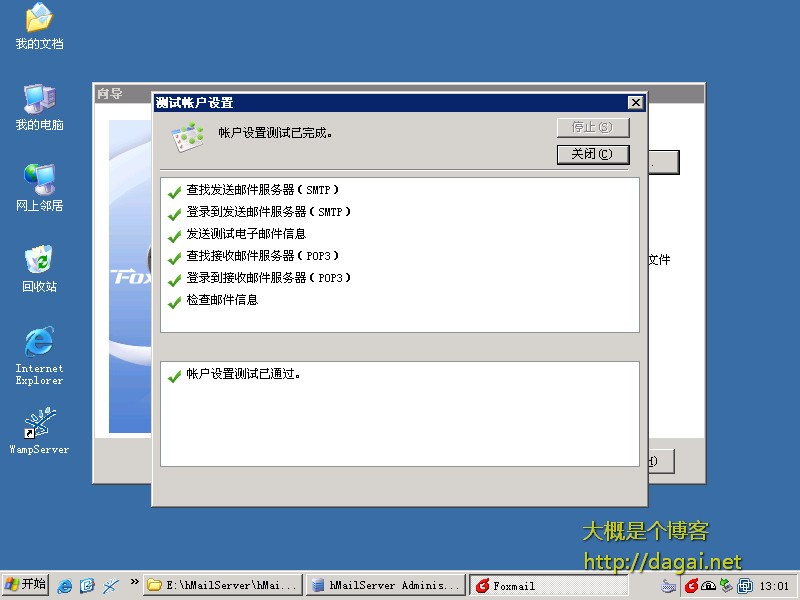Click the 检查邮件信息 result row
This screenshot has width=800, height=600.
click(x=222, y=300)
